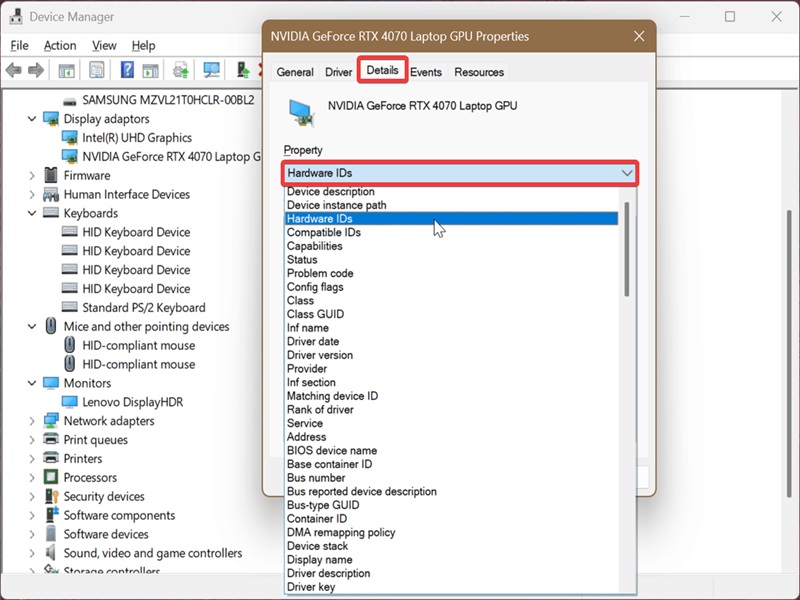
Task: Select Driver key at bottom of list
Action: (451, 587)
